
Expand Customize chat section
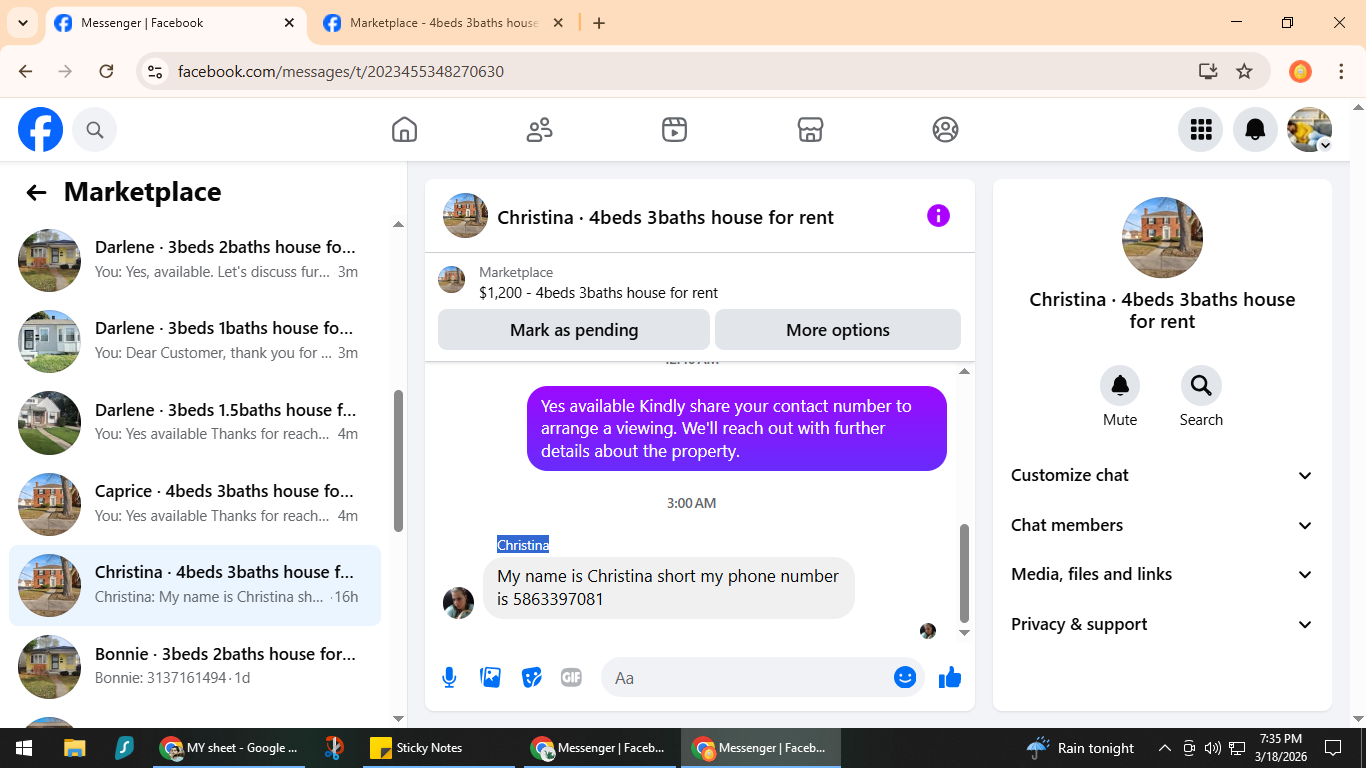coord(1162,475)
